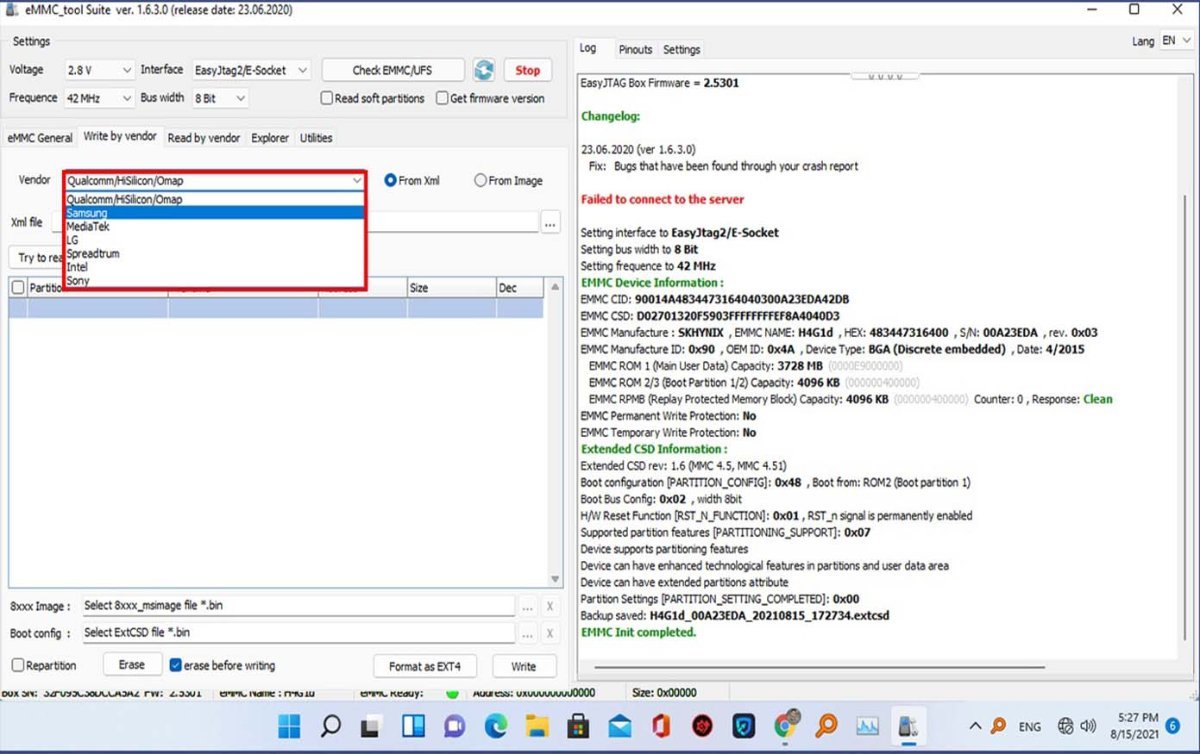Switch to the Read by vendor tab
The width and height of the screenshot is (1200, 754).
point(204,138)
